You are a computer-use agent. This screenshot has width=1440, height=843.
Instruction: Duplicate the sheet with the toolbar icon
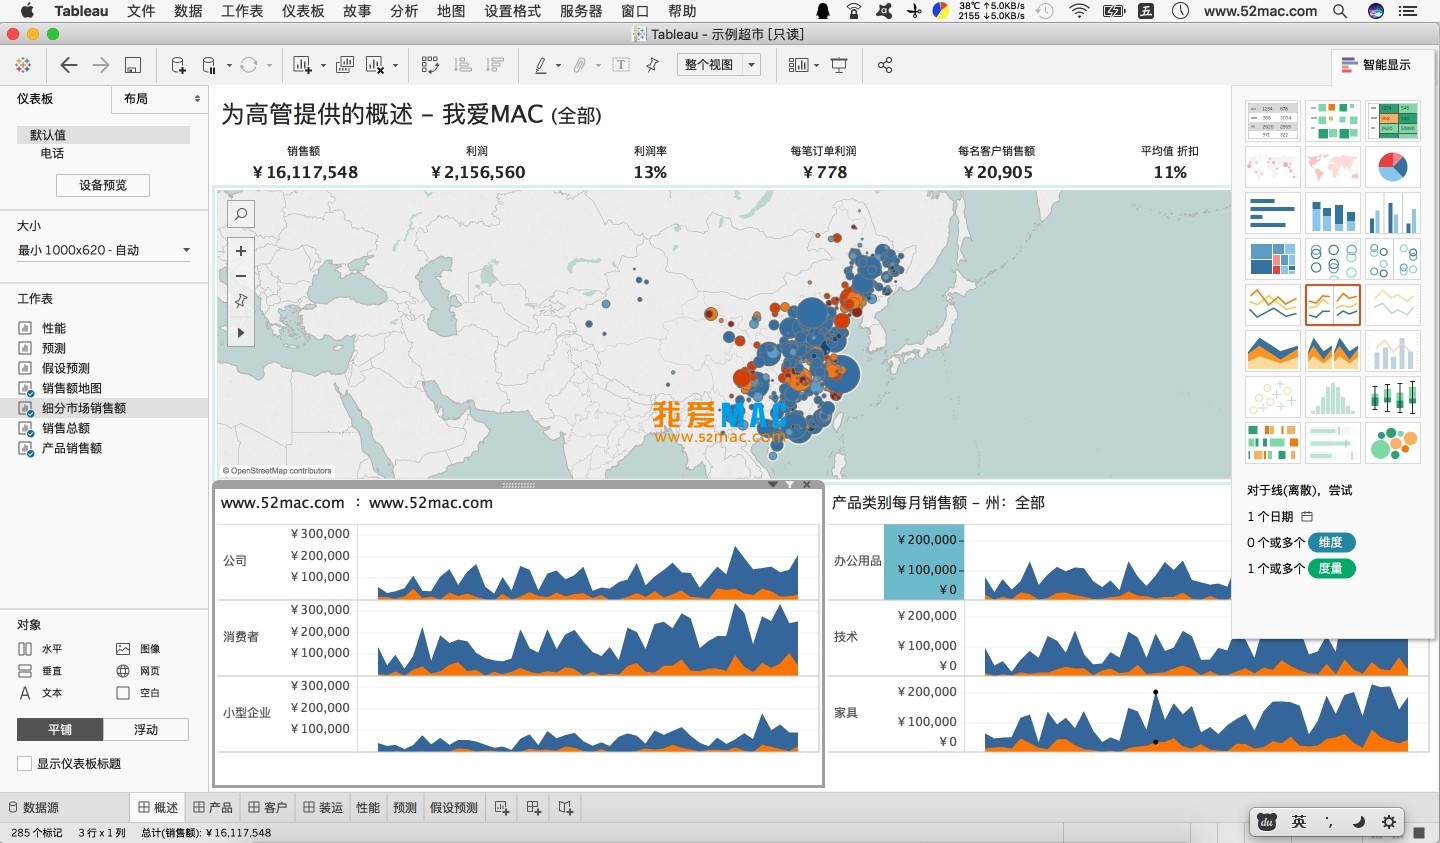point(345,65)
